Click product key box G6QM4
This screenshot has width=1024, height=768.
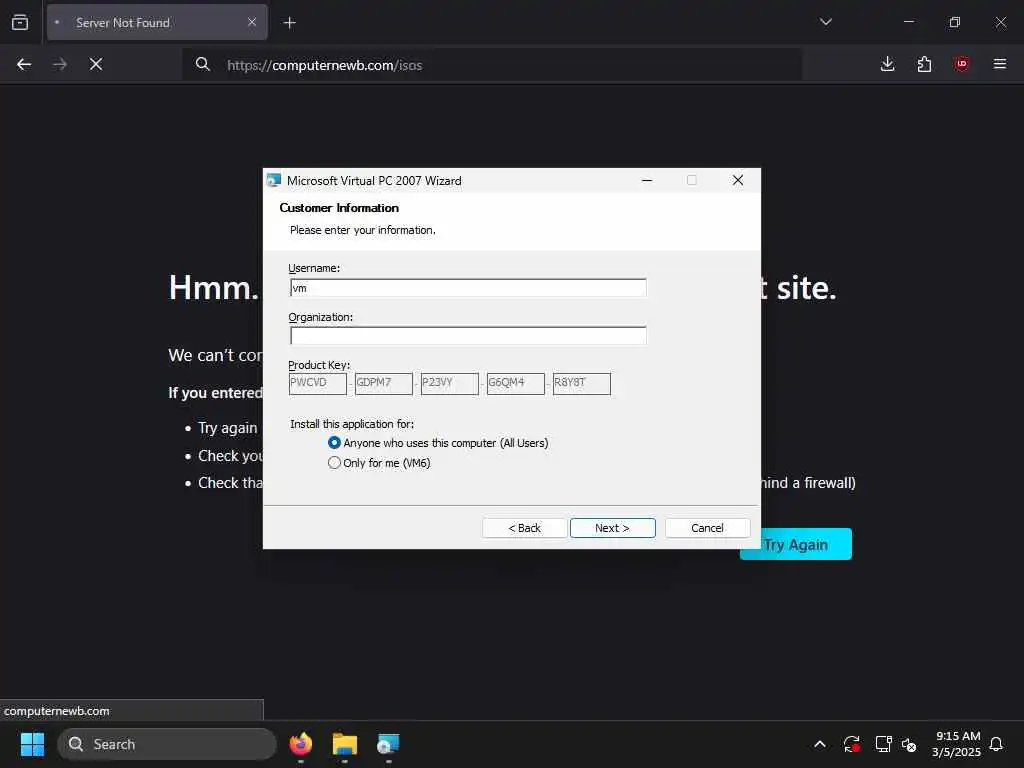(515, 383)
